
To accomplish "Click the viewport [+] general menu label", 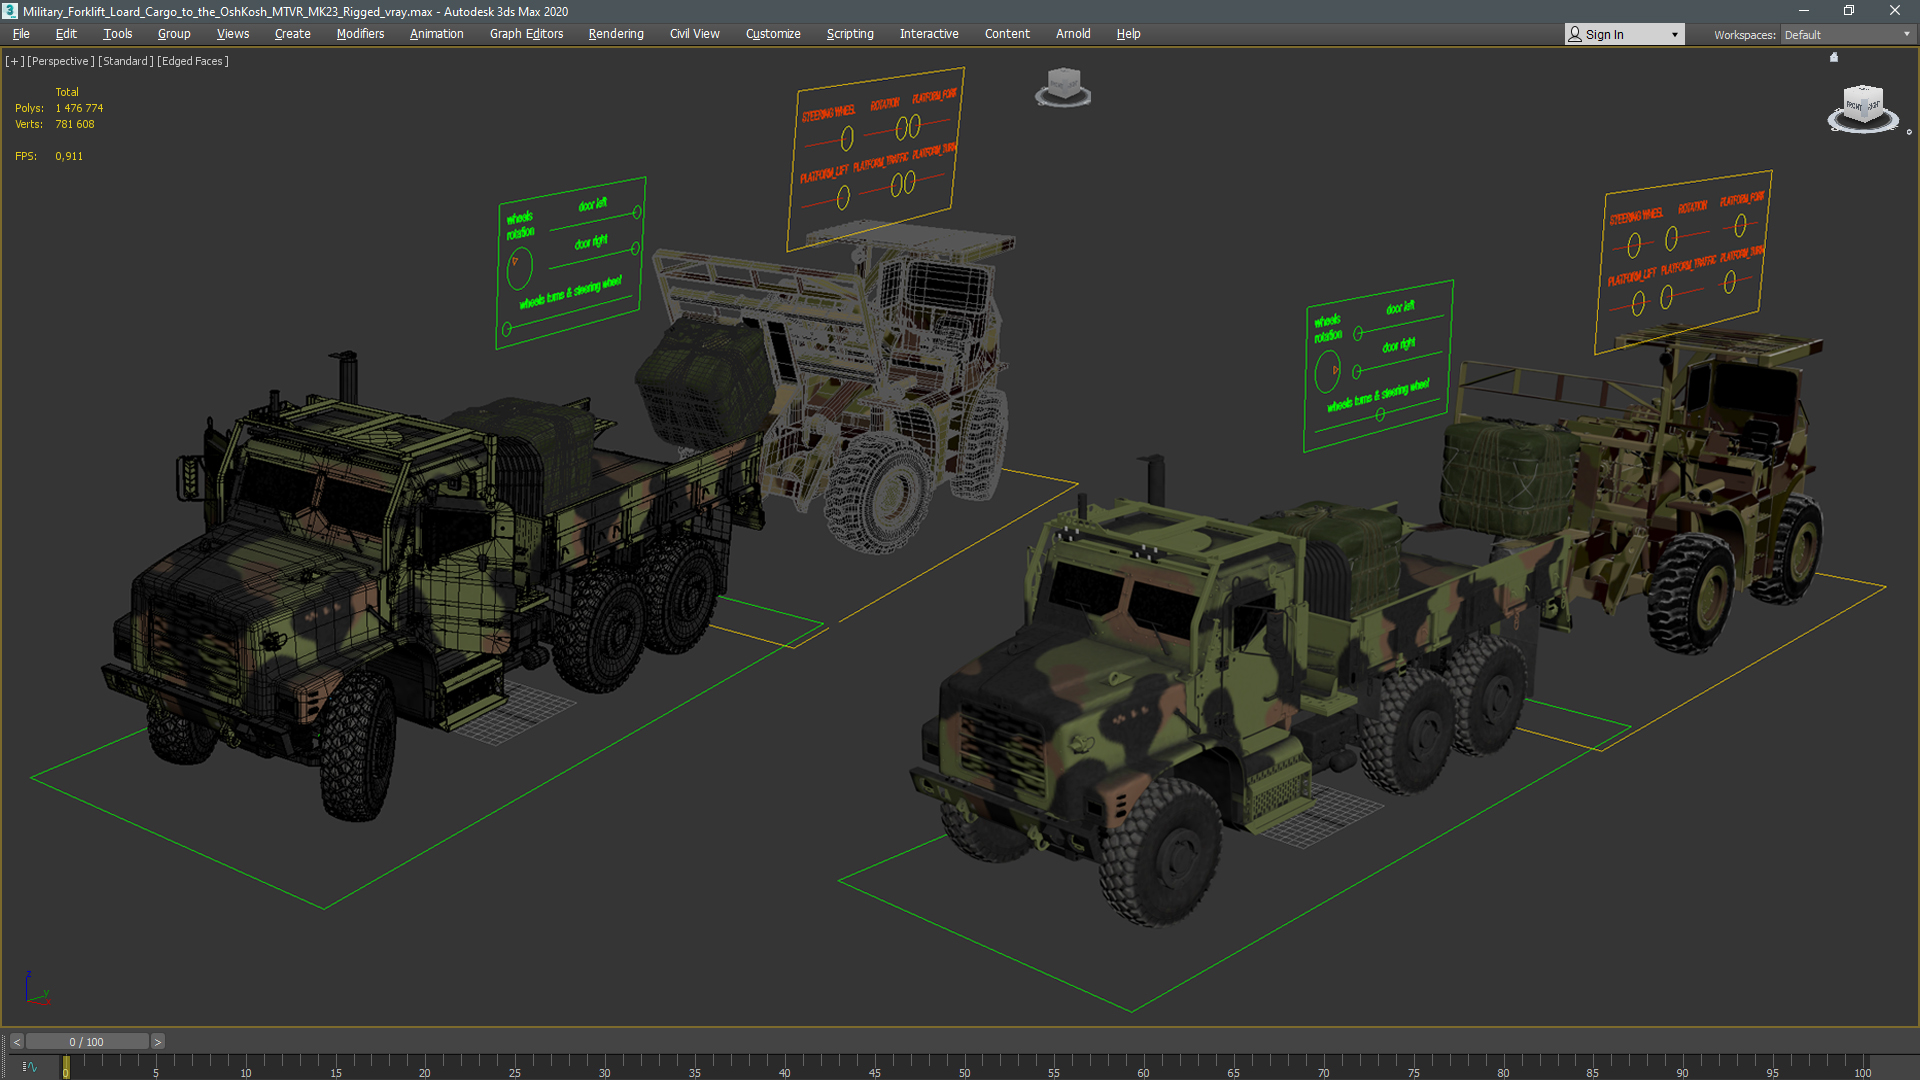I will [x=15, y=61].
